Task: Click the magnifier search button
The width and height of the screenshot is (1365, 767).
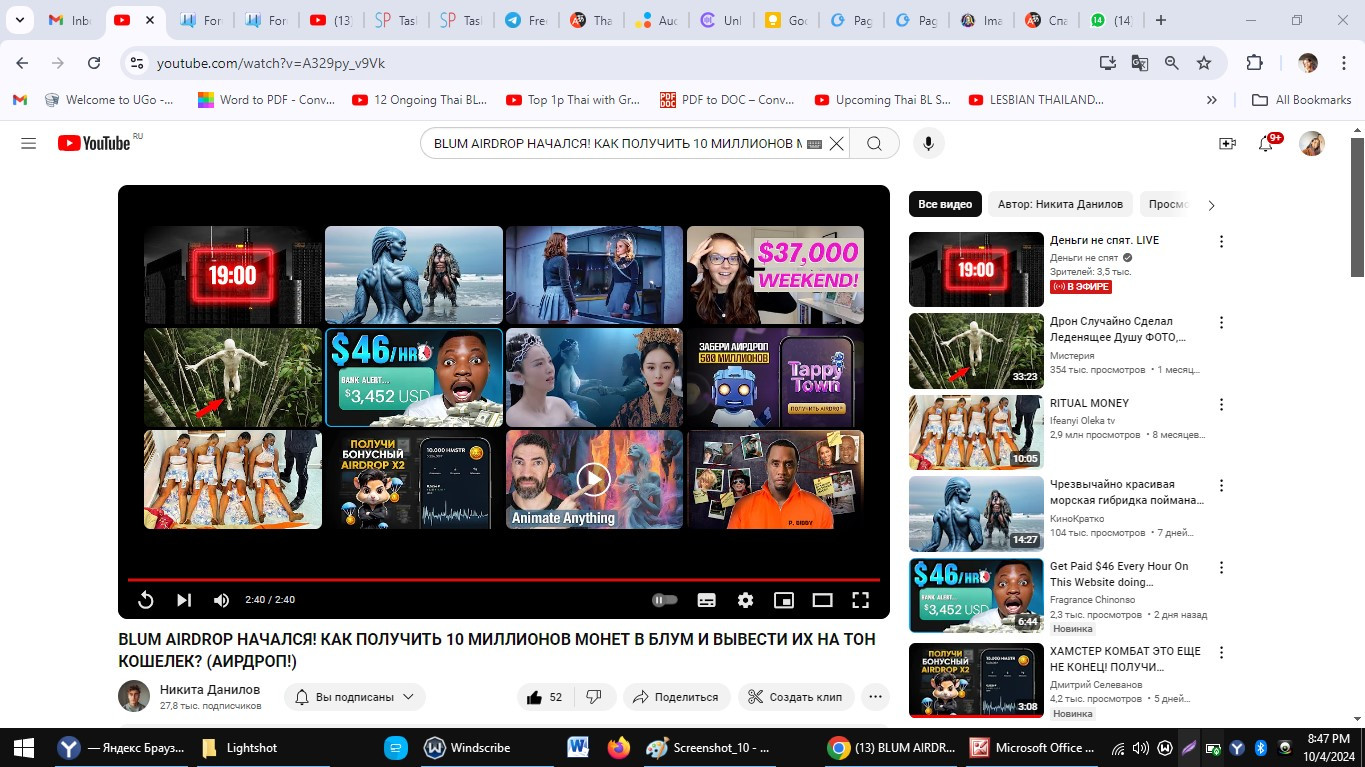Action: pyautogui.click(x=874, y=143)
